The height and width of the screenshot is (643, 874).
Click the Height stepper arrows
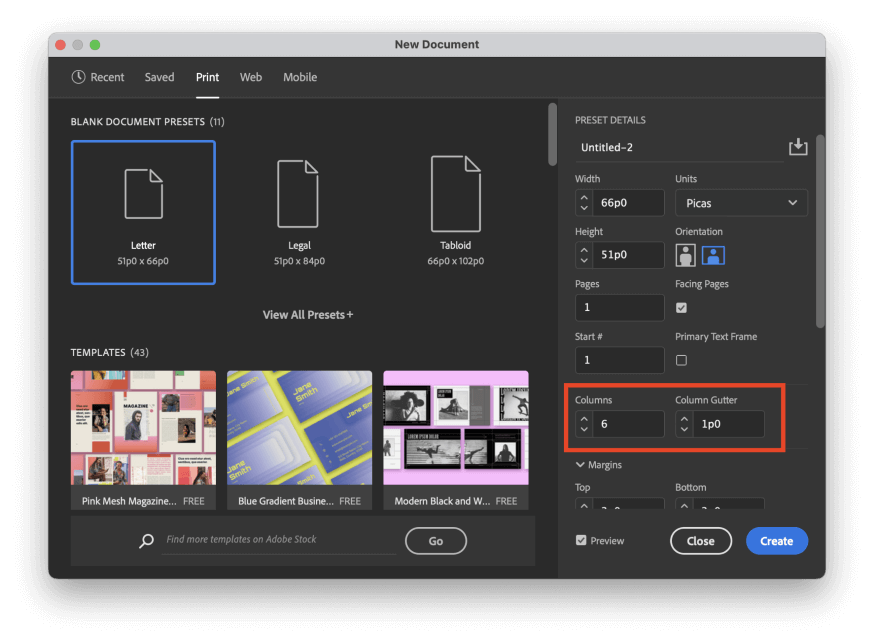click(584, 255)
